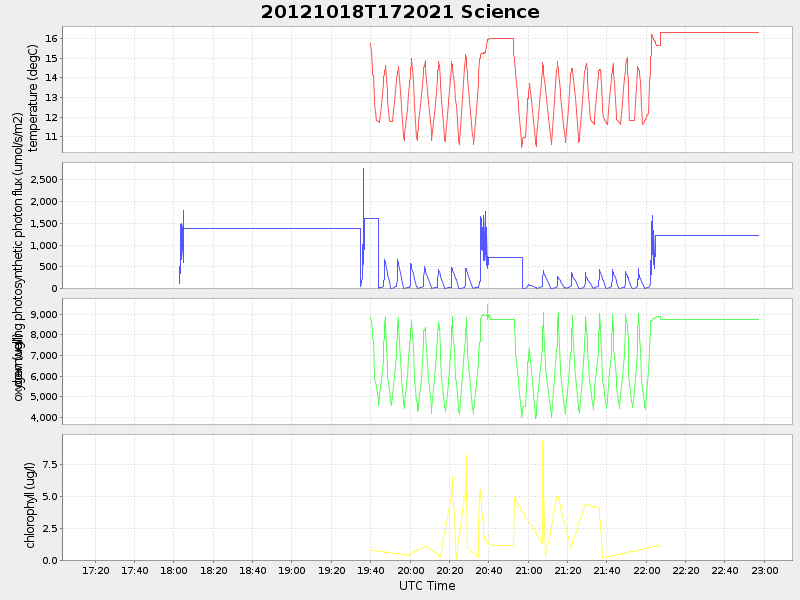Click the 18:00 time axis tick label
Viewport: 800px width, 600px height.
(x=174, y=571)
